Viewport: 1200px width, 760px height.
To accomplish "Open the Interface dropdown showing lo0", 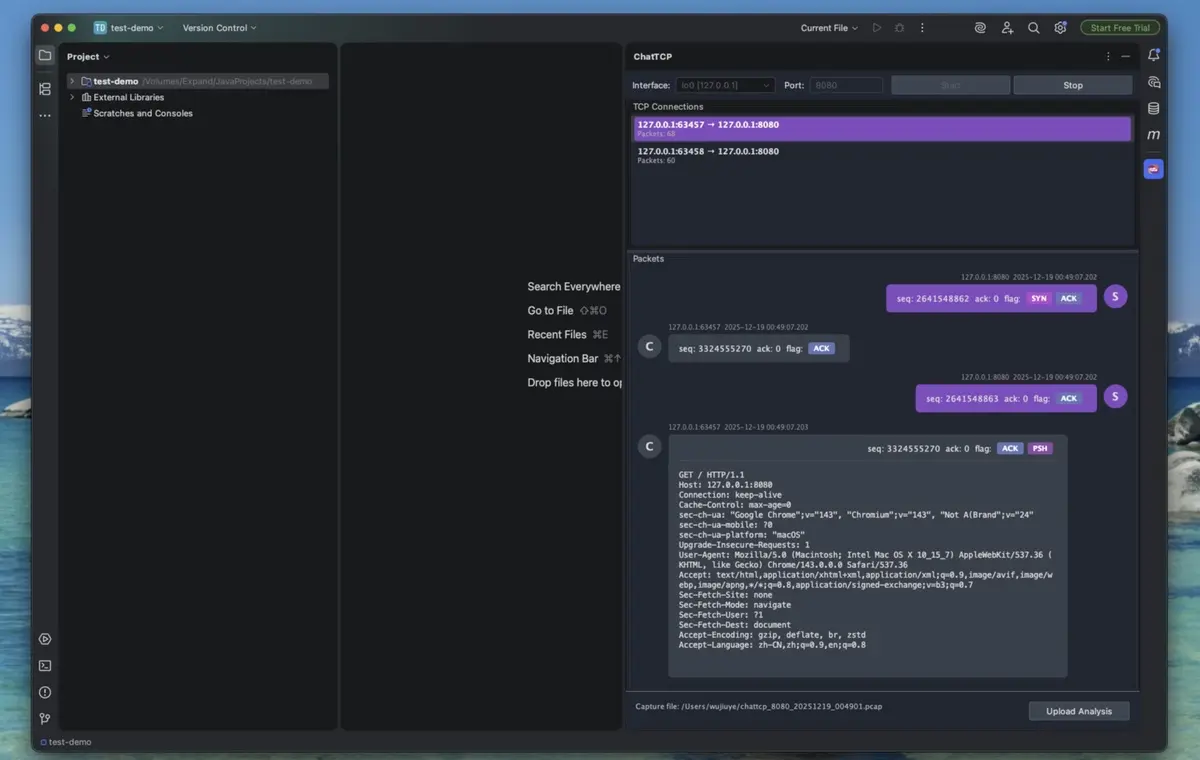I will click(724, 85).
